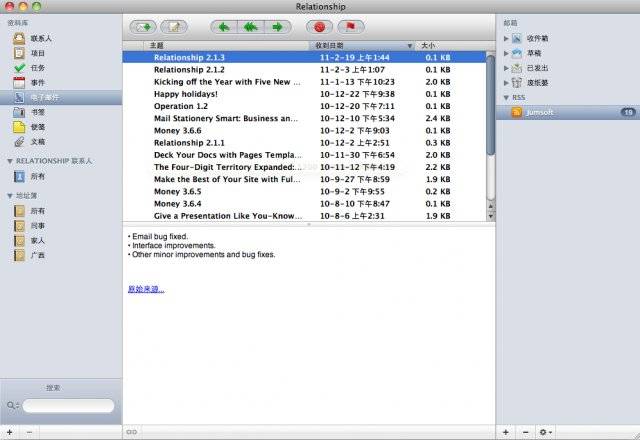Click the red flag toolbar button
This screenshot has height=440, width=640.
pyautogui.click(x=350, y=27)
